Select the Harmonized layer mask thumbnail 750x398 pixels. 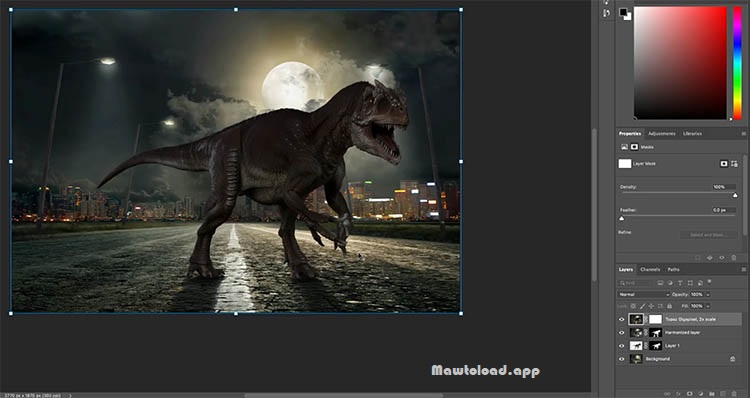pos(655,332)
